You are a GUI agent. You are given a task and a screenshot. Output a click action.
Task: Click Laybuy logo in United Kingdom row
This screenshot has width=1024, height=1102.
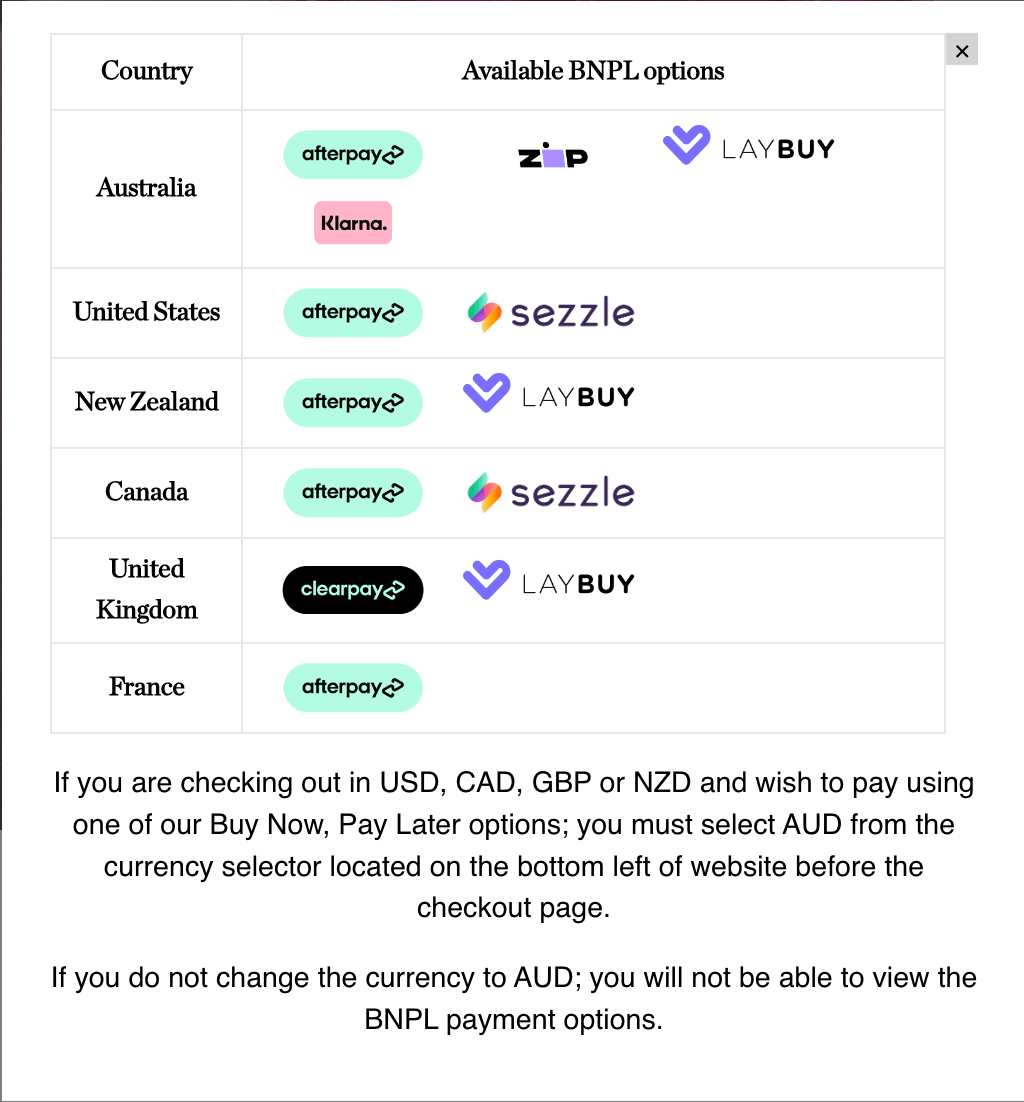point(549,582)
